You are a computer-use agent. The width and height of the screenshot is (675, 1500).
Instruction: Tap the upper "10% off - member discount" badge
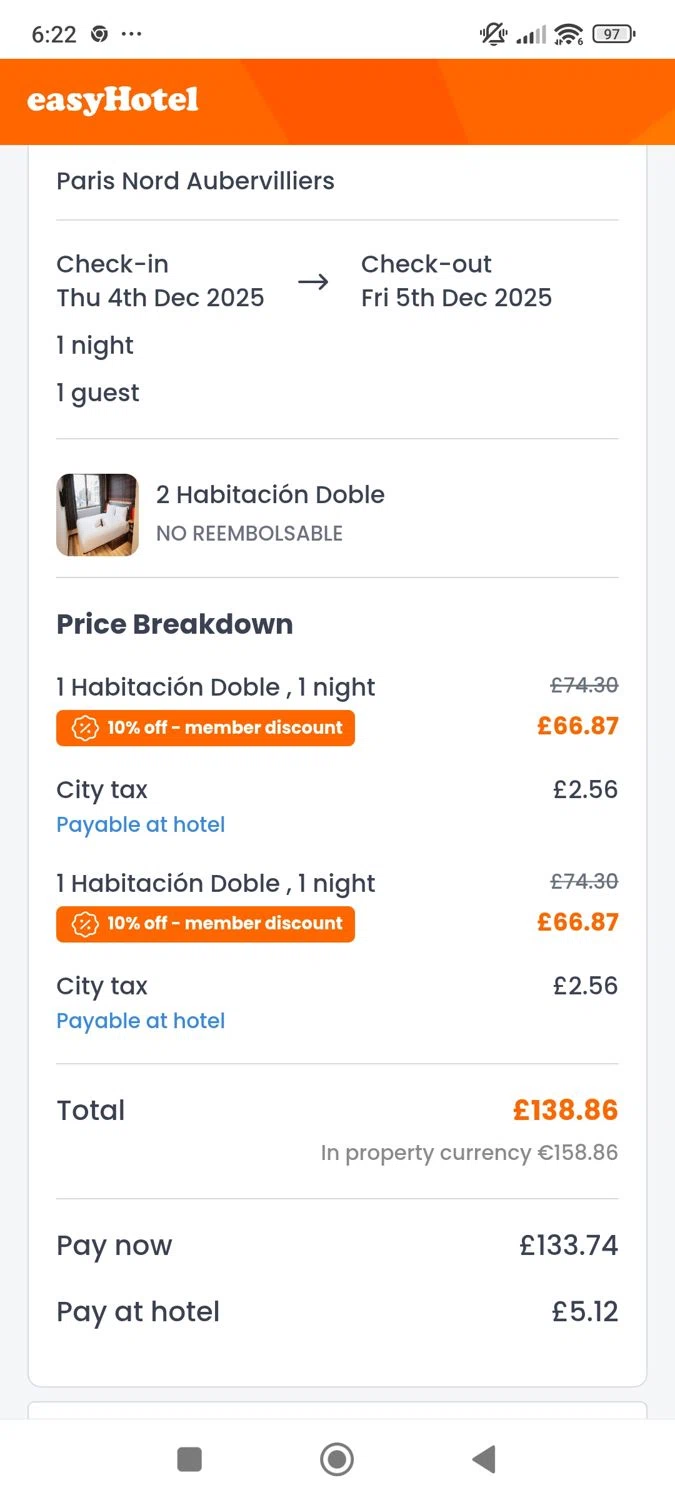205,728
